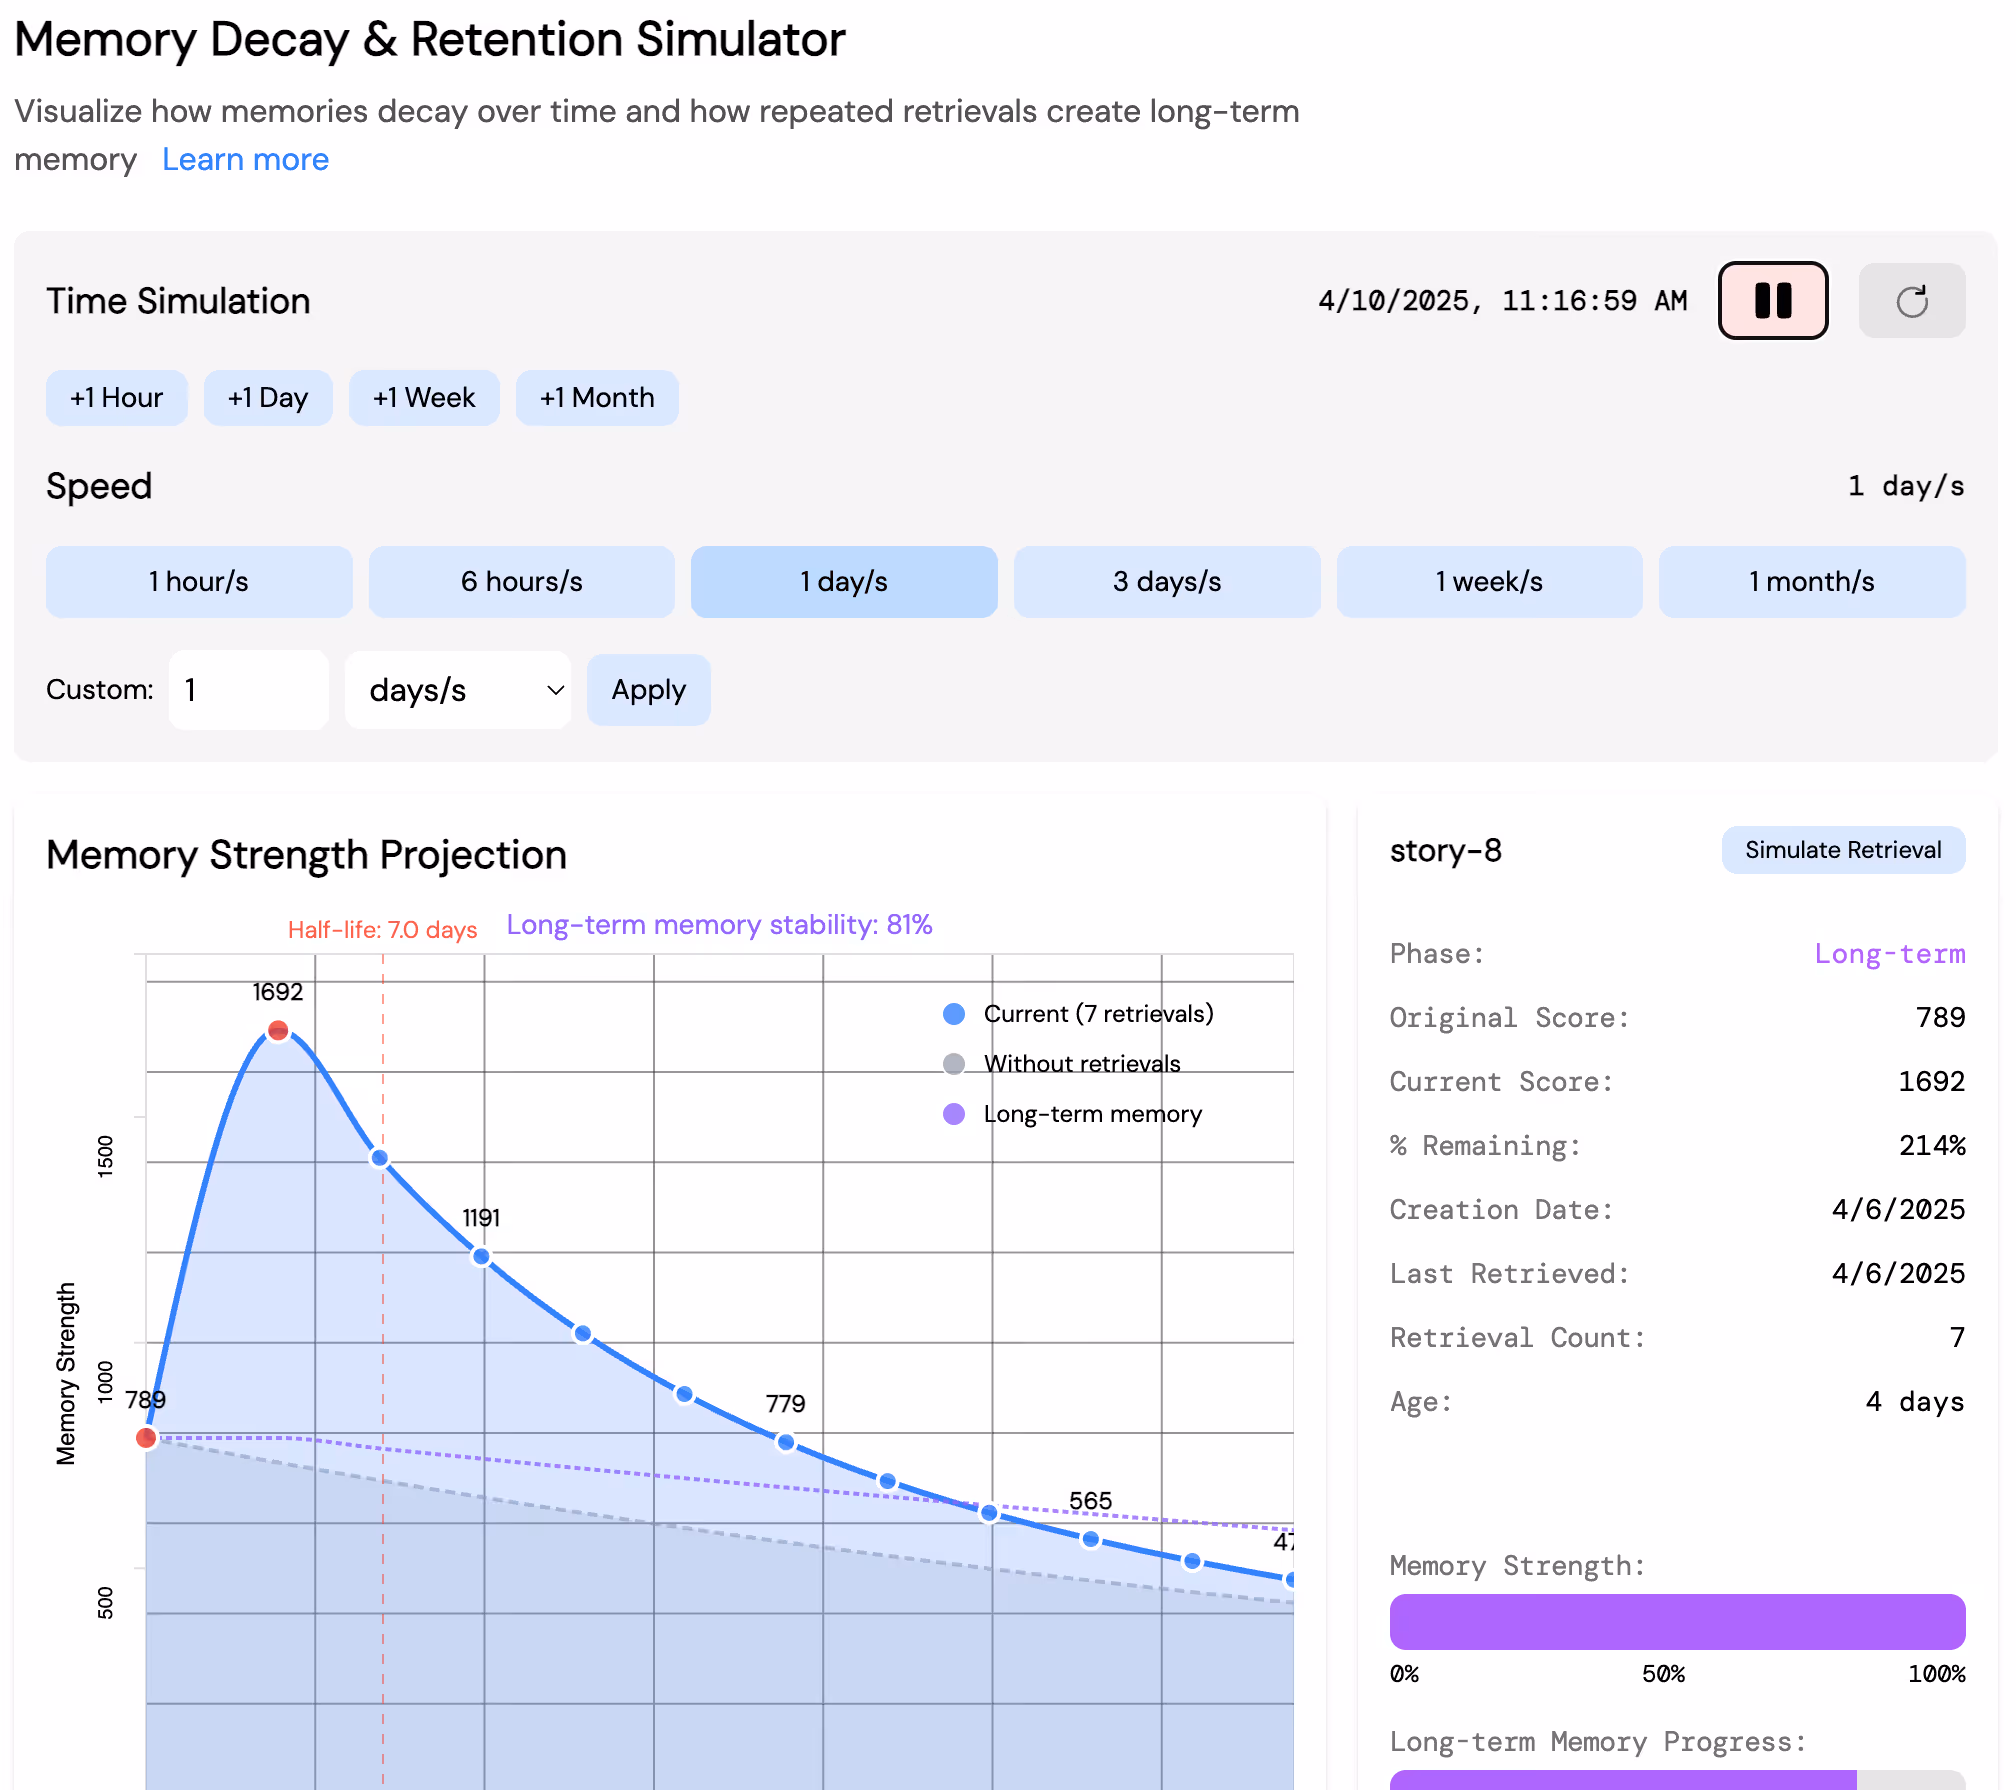
Task: Enable the 1 week/s speed
Action: point(1488,581)
